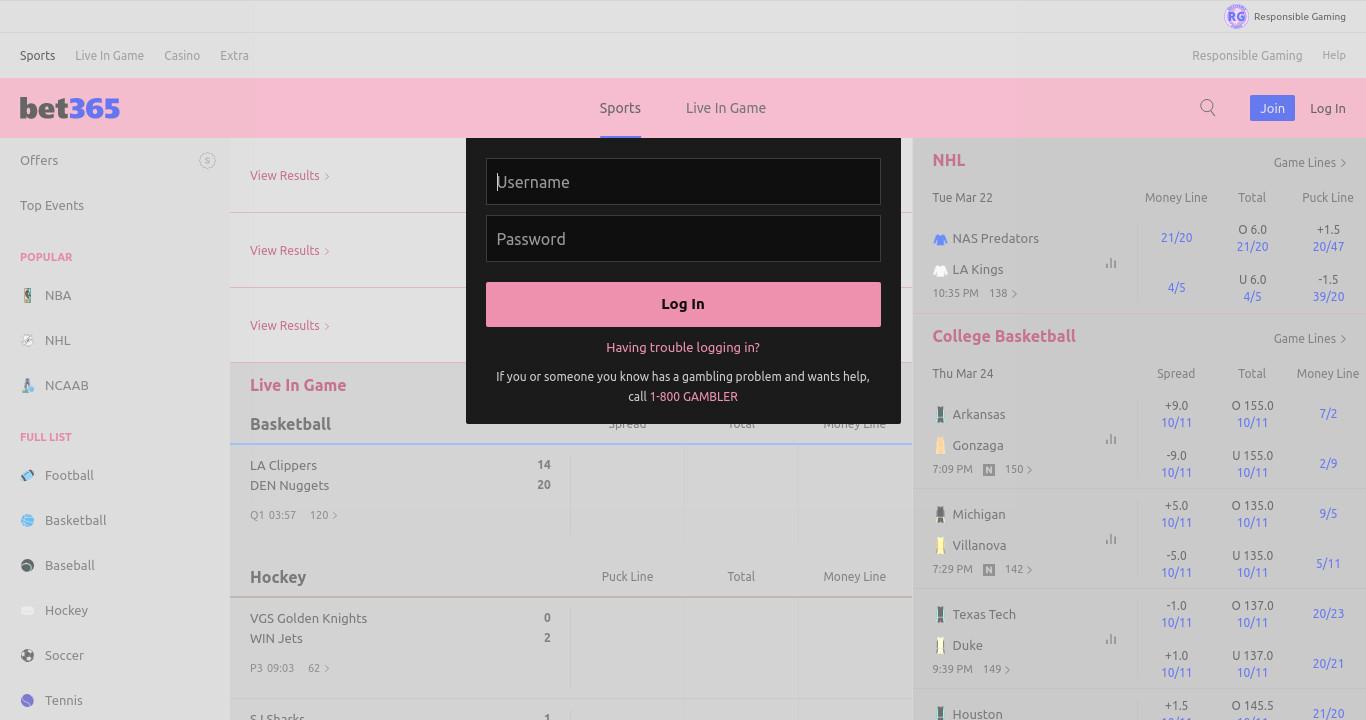The image size is (1366, 720).
Task: Select NAS Predators money line 21/20
Action: point(1176,238)
